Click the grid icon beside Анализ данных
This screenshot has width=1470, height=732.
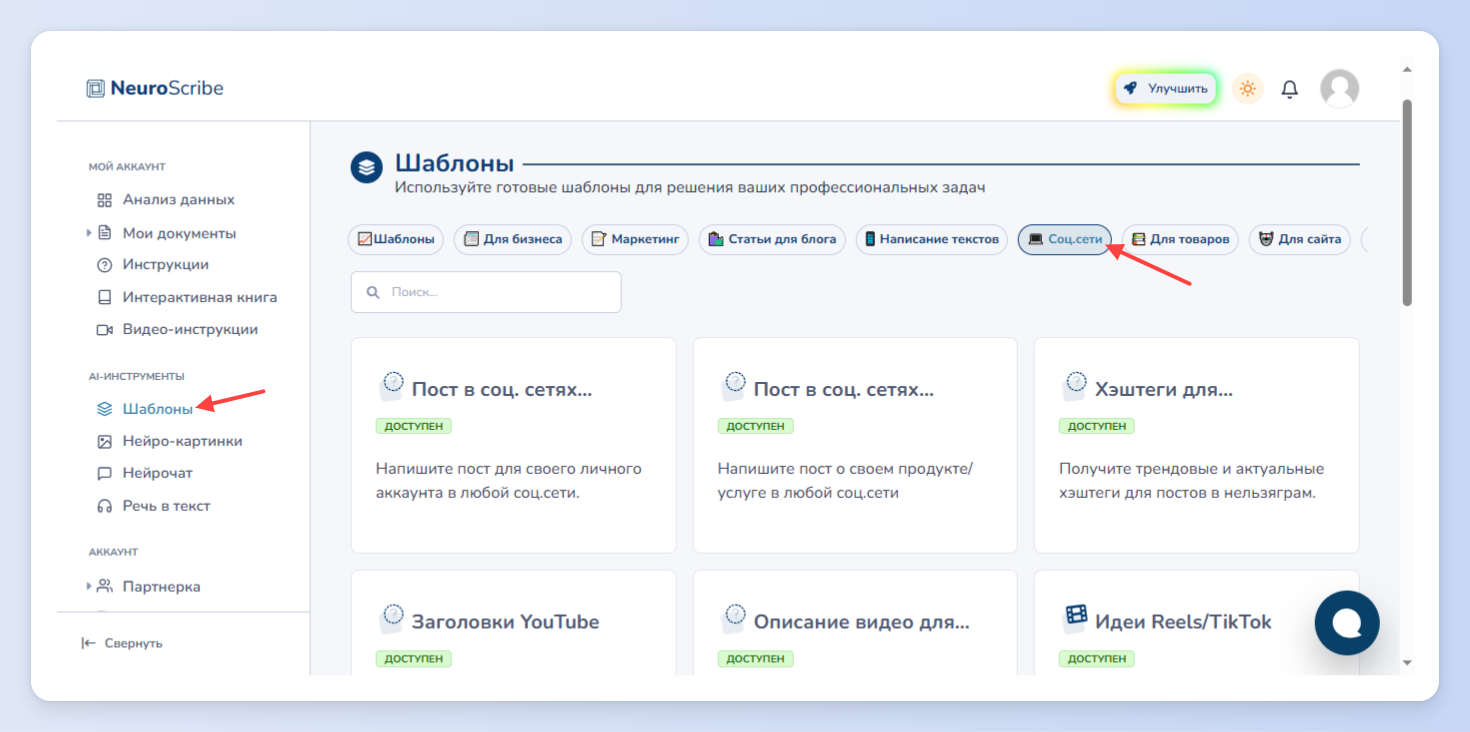click(x=104, y=200)
